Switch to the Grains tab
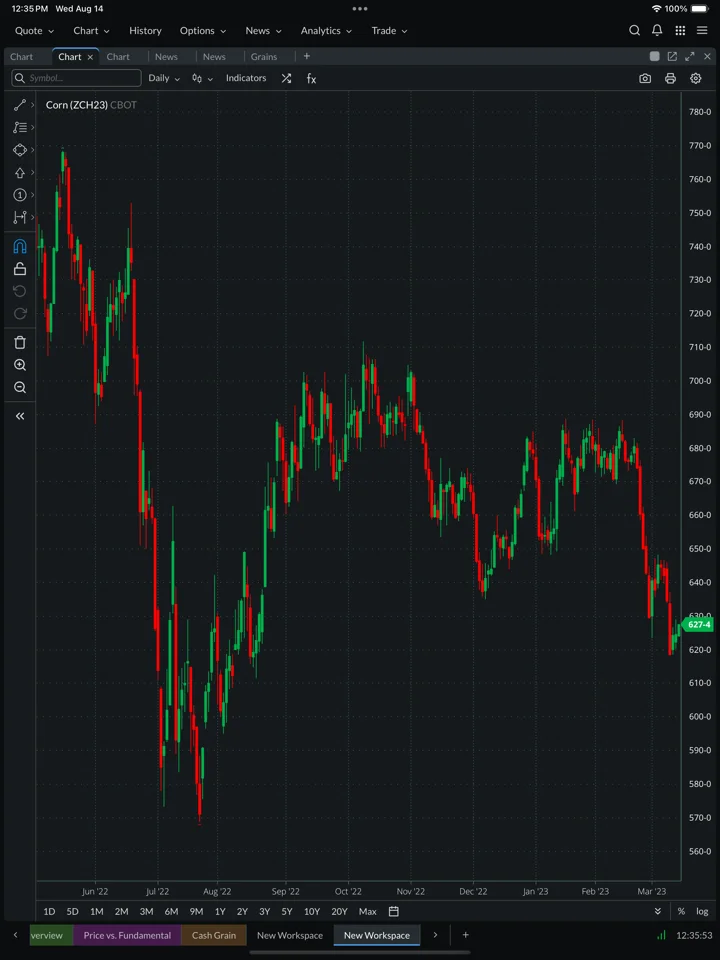720x960 pixels. point(264,56)
